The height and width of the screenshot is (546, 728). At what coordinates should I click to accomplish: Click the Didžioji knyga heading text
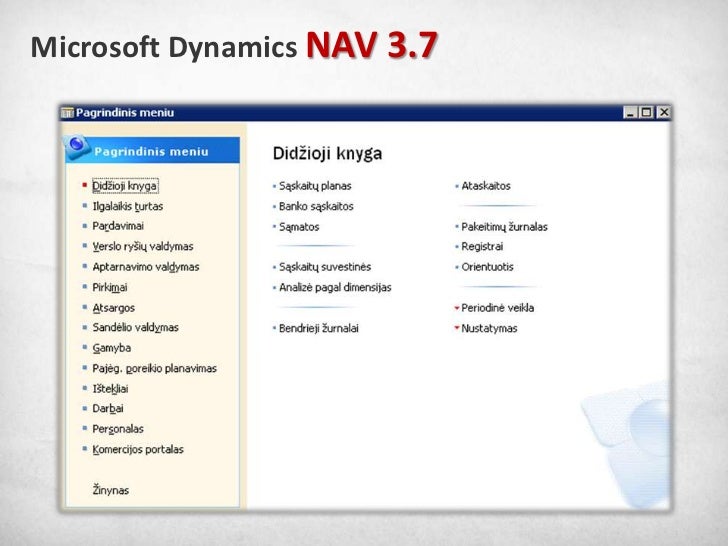pos(327,154)
